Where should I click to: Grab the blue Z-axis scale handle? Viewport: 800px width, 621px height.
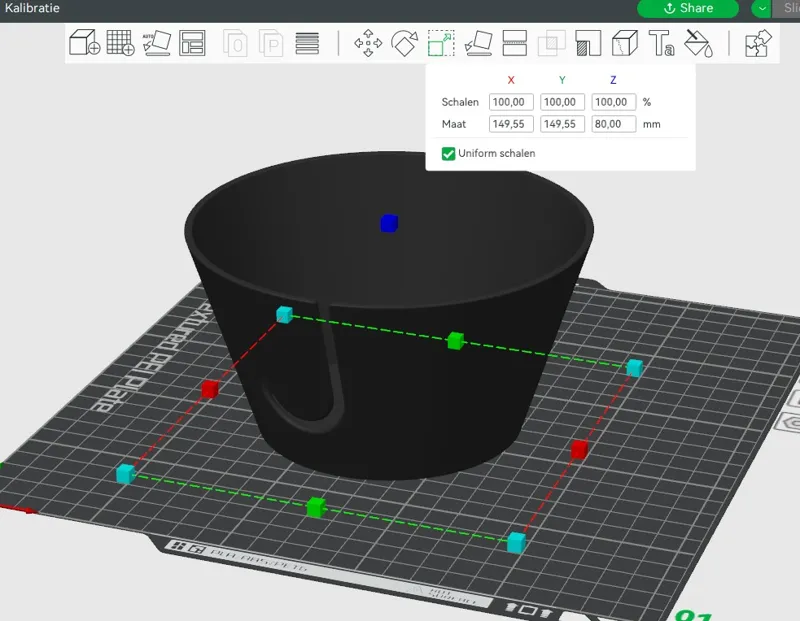[x=389, y=223]
